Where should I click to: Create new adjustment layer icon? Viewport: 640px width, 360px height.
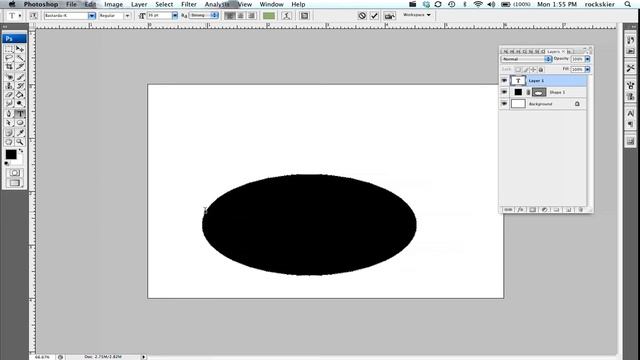[x=544, y=209]
